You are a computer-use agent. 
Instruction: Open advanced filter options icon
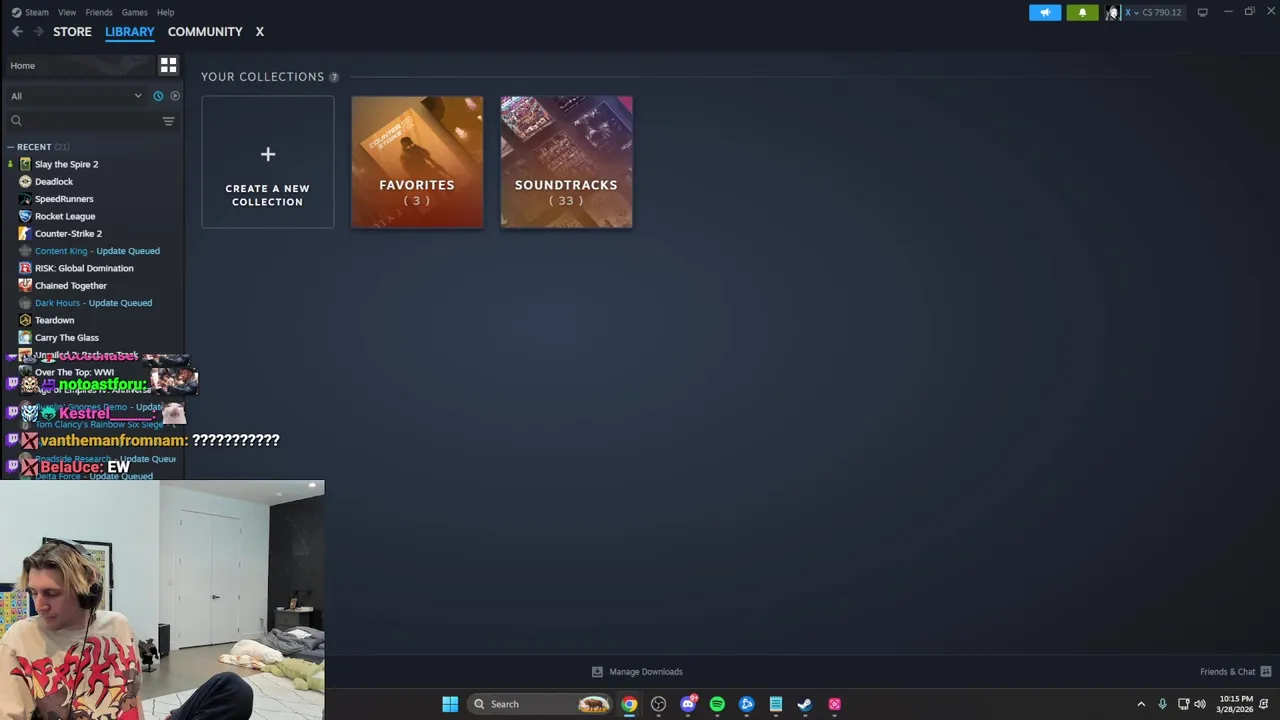tap(168, 121)
